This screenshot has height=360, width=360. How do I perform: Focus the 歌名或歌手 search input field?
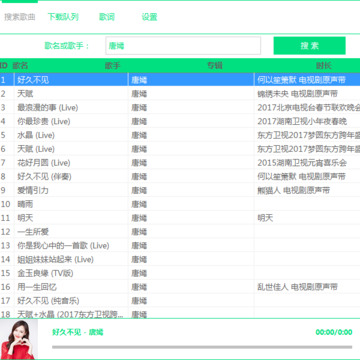pos(183,46)
